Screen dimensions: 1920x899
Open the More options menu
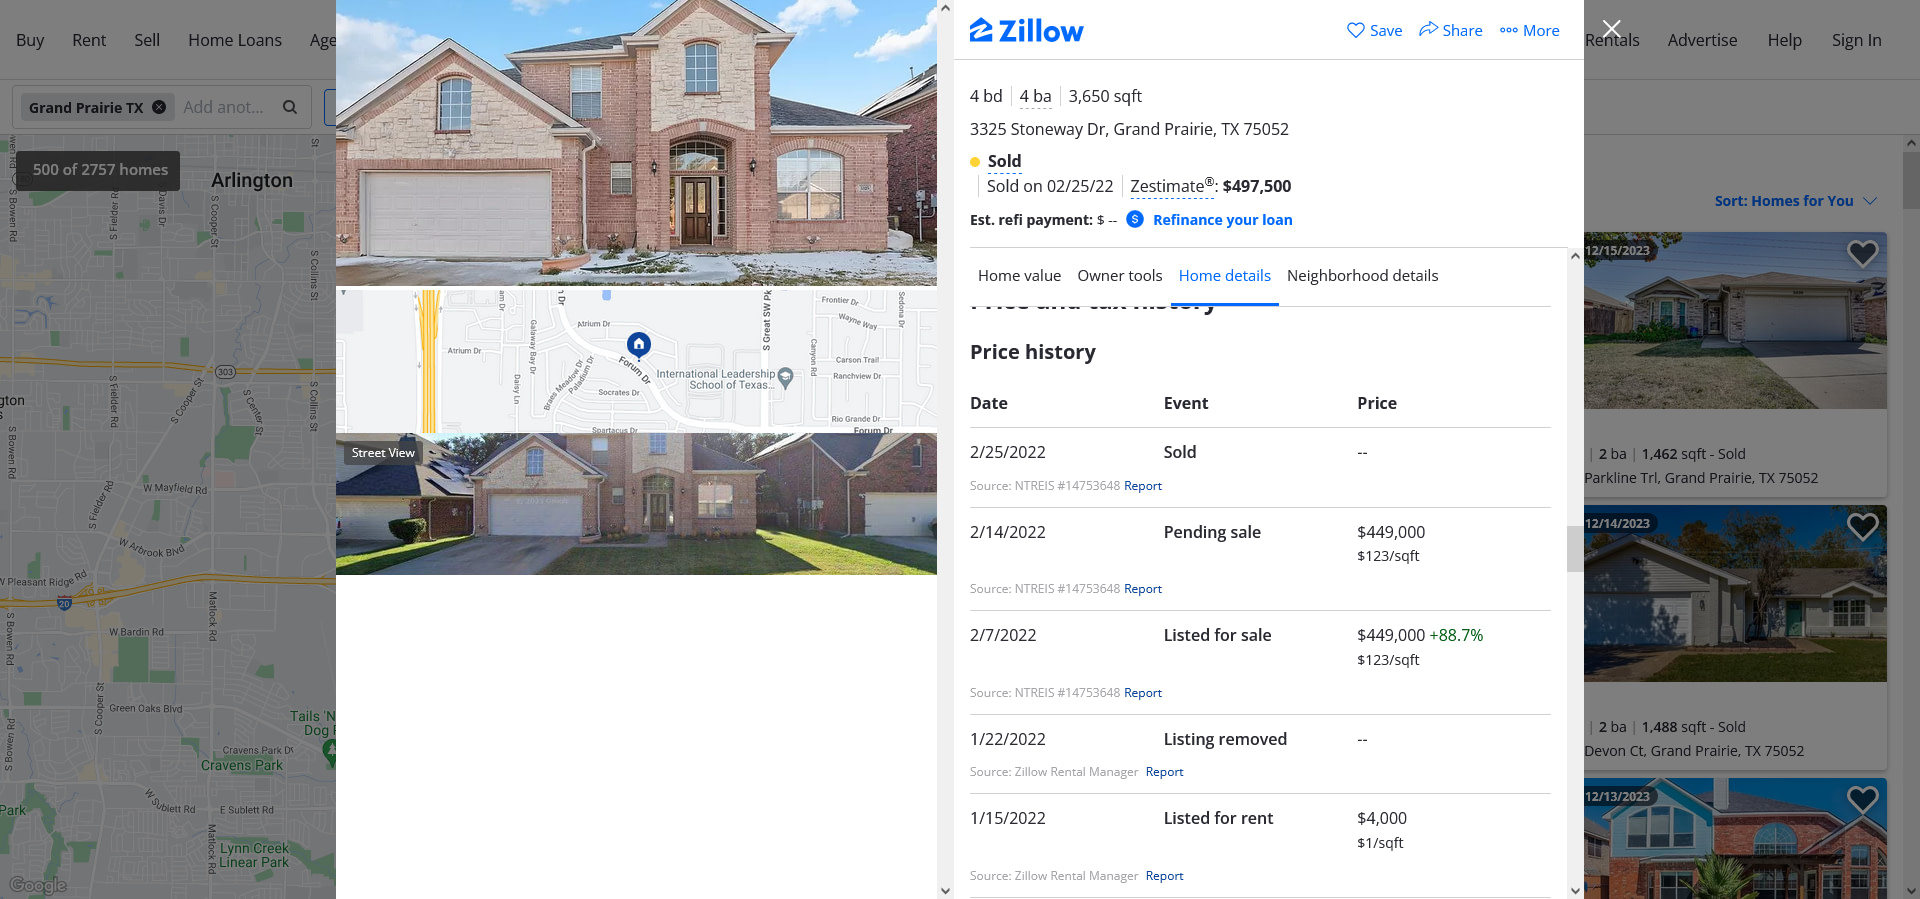(1529, 30)
